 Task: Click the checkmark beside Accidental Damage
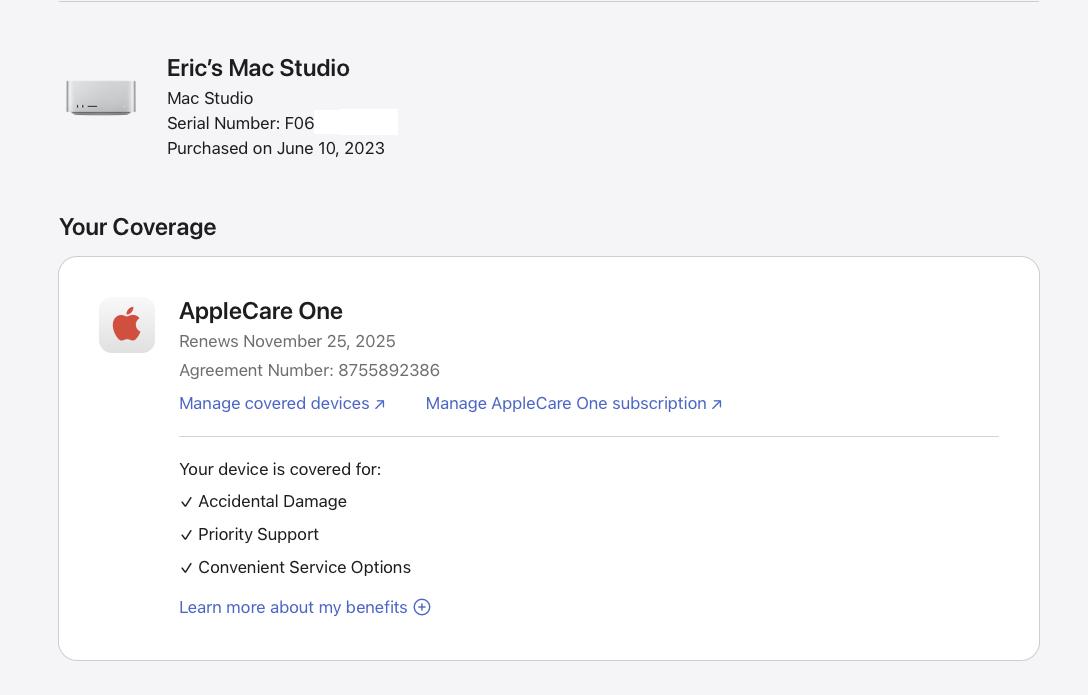tap(186, 502)
